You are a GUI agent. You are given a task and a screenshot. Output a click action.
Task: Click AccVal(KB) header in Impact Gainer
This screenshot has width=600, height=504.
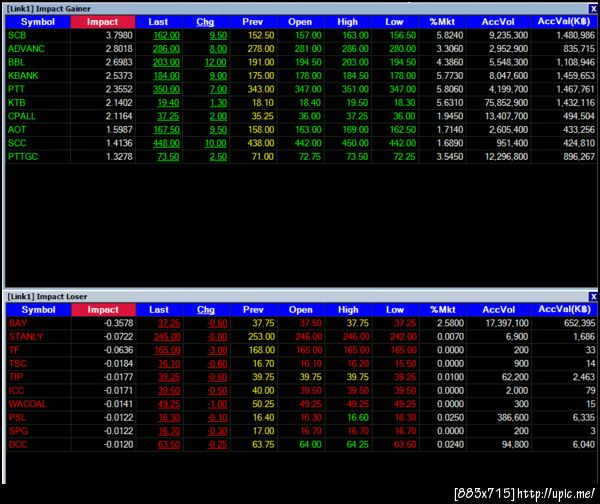564,22
